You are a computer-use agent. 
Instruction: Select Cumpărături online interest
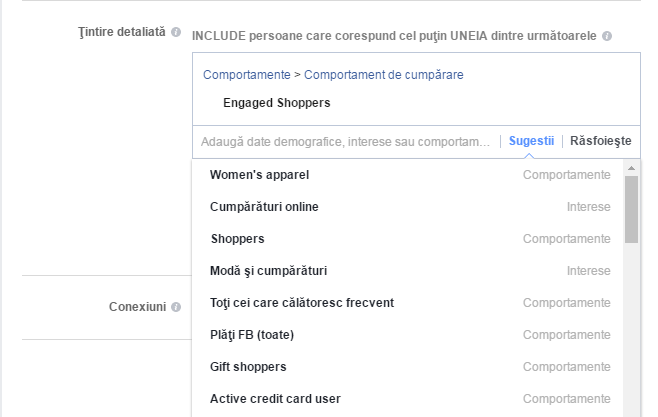[x=264, y=207]
